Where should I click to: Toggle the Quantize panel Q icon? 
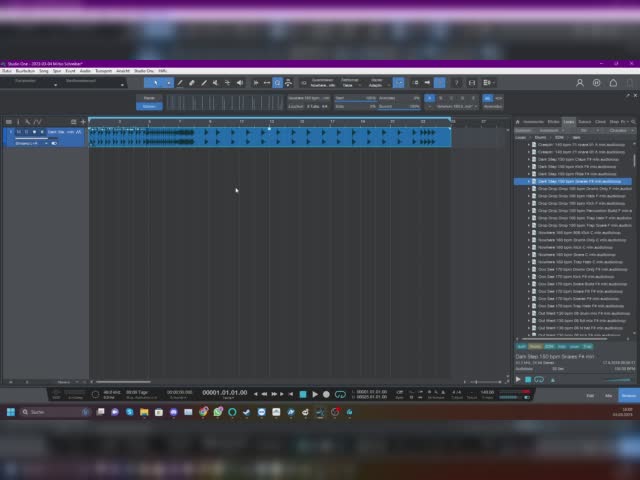coord(278,83)
